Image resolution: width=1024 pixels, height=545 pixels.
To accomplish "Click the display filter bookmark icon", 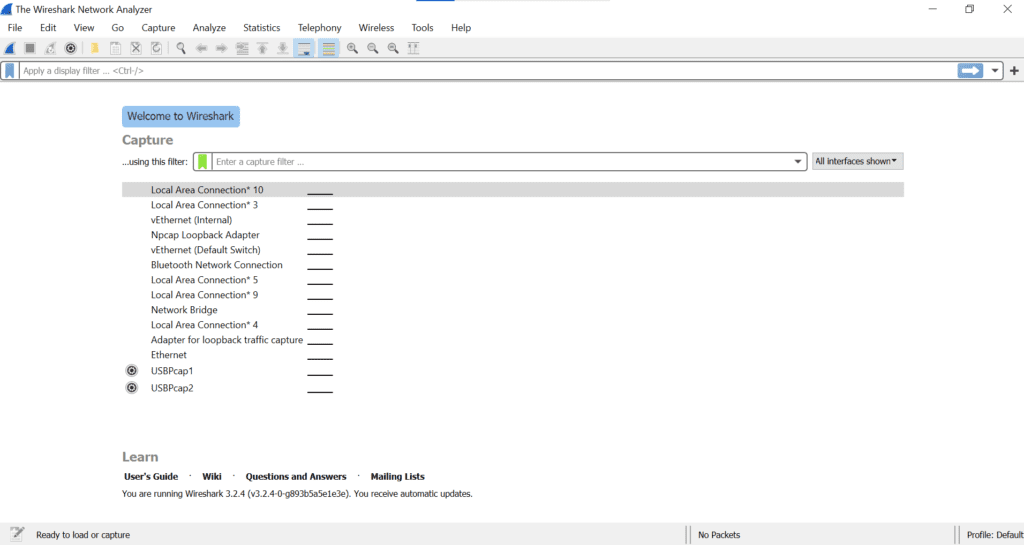I will (10, 70).
